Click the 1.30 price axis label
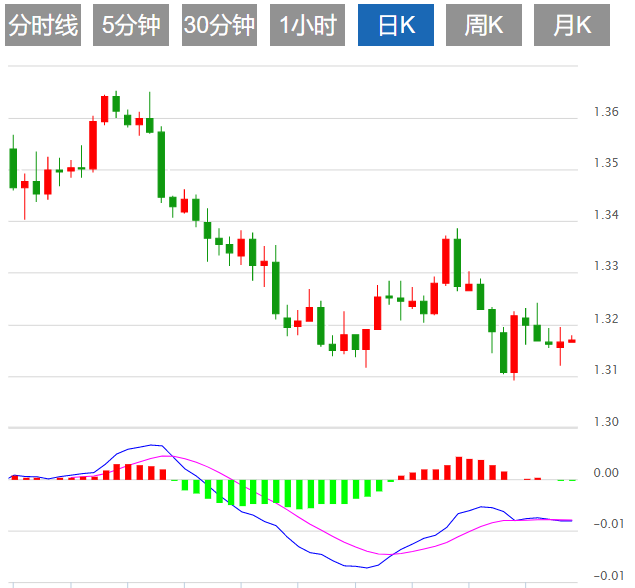Viewport: 635px width, 588px height. (x=606, y=422)
